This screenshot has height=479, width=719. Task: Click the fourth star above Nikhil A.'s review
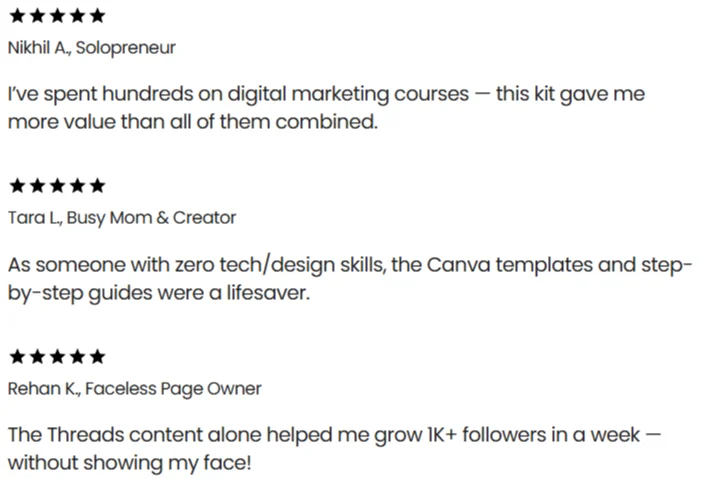coord(76,16)
